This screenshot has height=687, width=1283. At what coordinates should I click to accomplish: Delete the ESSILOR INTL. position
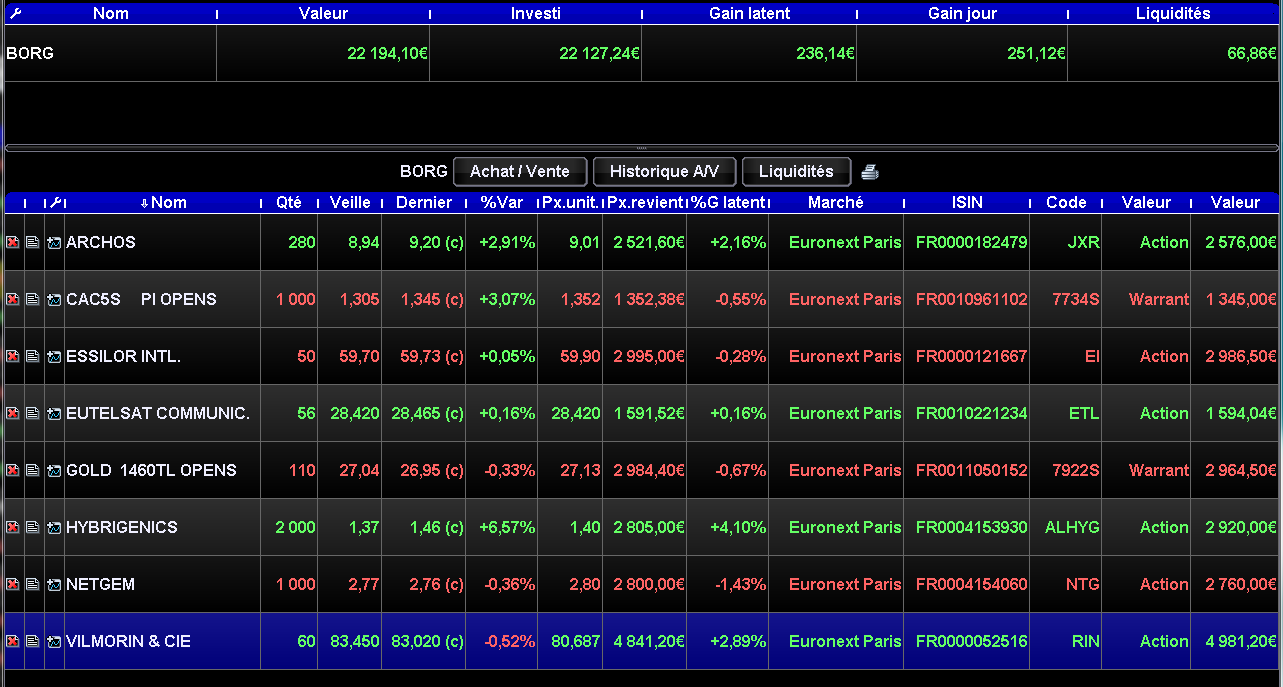(x=13, y=357)
